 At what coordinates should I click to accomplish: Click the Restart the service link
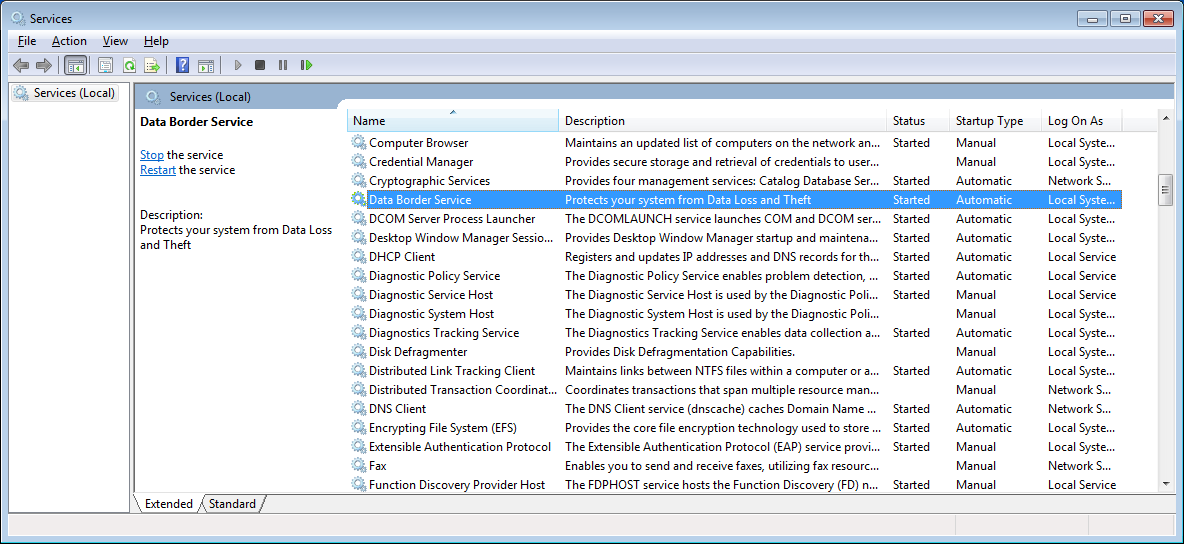pyautogui.click(x=158, y=170)
